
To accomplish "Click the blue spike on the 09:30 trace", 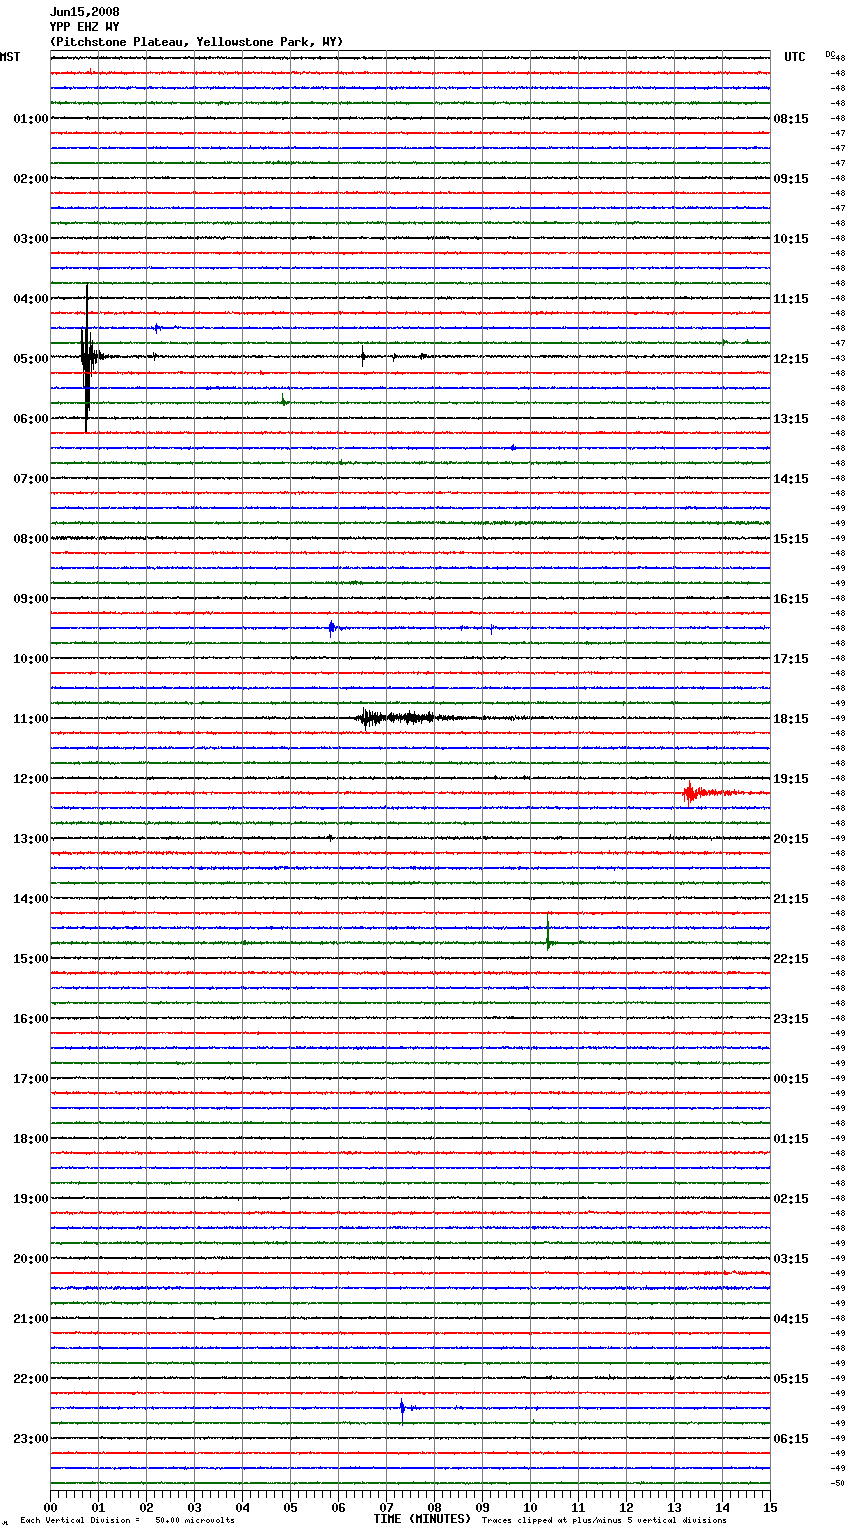I will point(332,628).
